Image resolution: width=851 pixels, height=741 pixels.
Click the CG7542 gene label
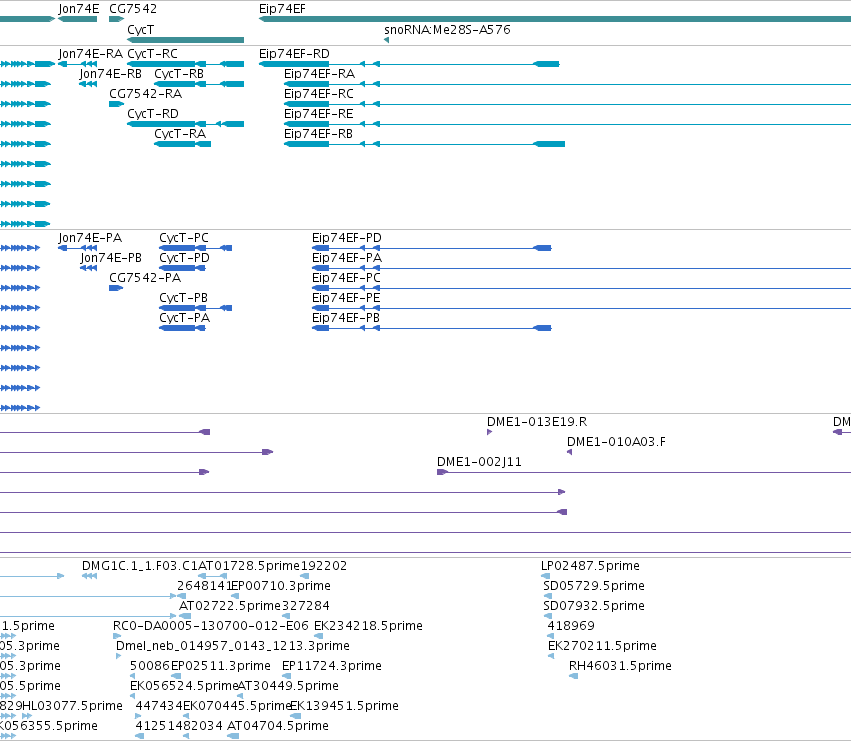[x=133, y=9]
